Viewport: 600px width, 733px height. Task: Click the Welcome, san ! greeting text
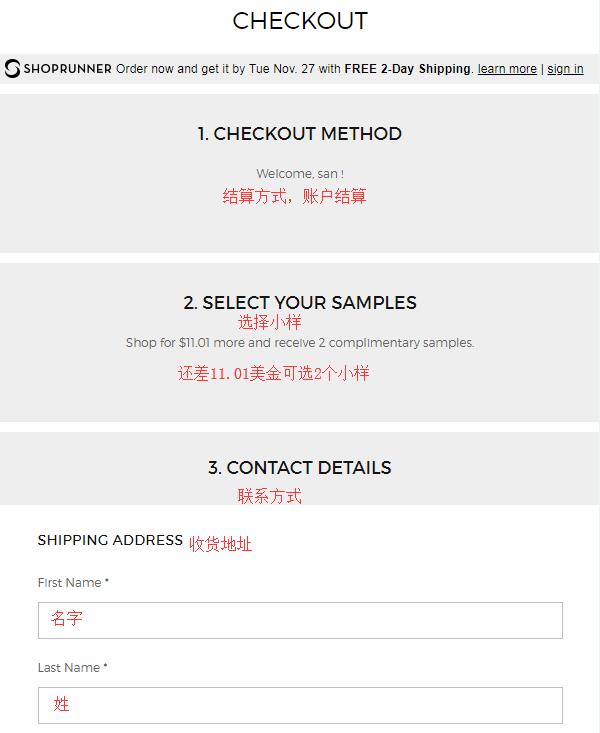point(300,174)
